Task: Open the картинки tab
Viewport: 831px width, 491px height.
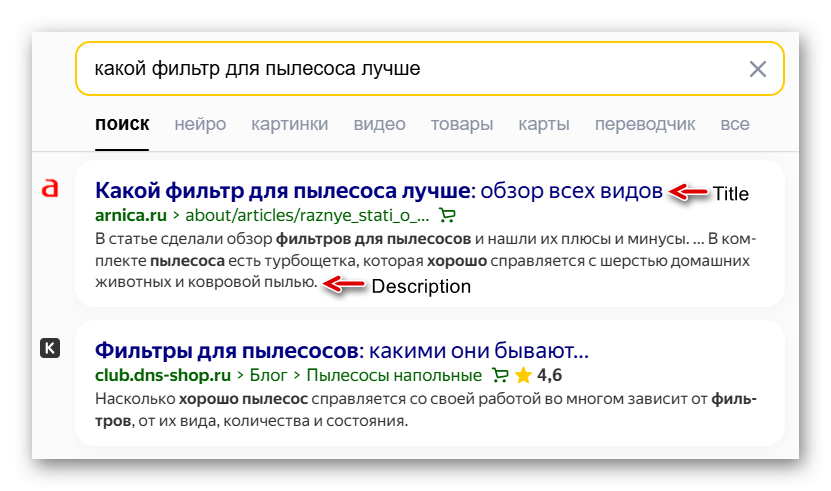Action: pos(290,125)
